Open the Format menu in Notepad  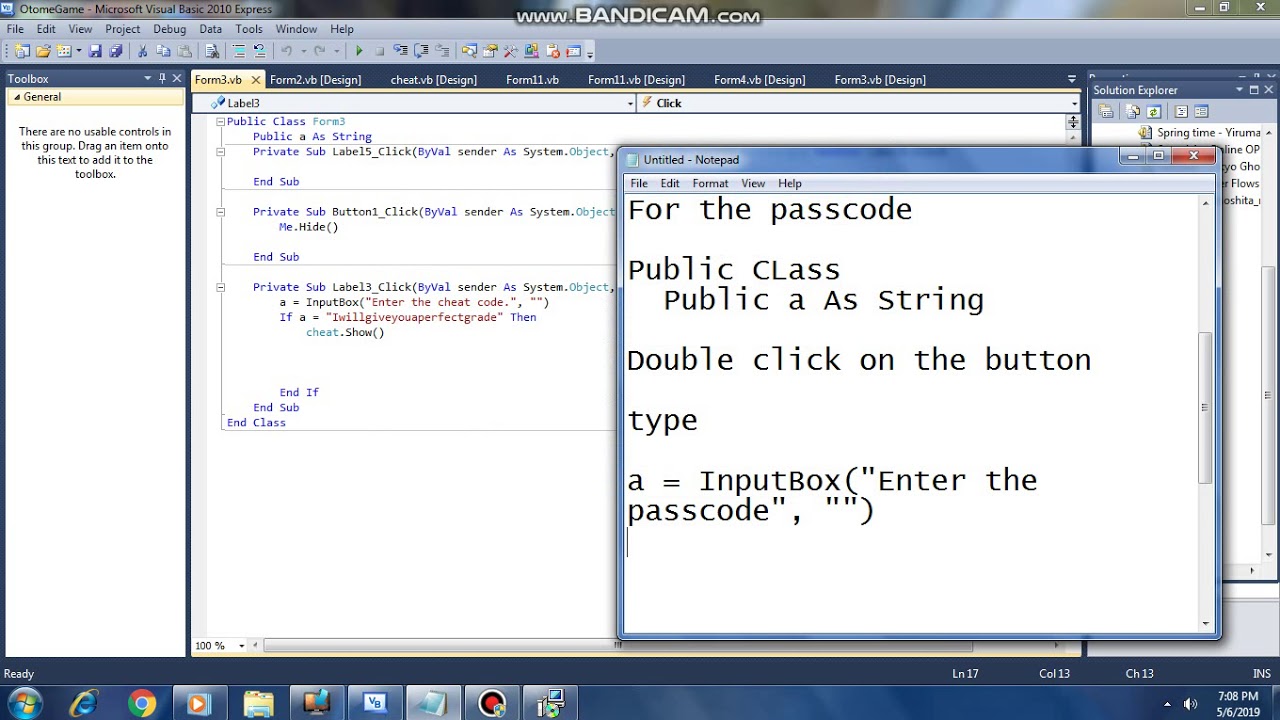point(710,183)
